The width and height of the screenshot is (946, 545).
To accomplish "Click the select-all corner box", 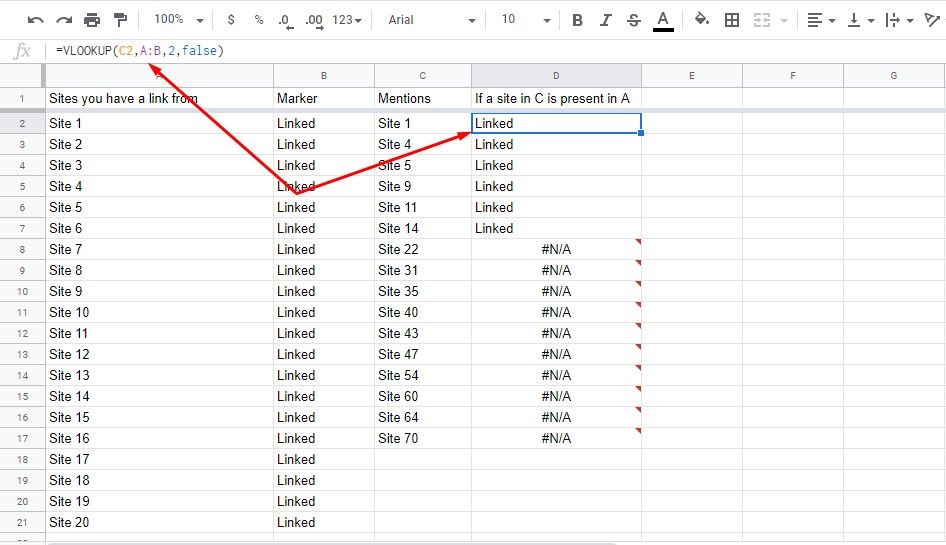I will [x=22, y=75].
